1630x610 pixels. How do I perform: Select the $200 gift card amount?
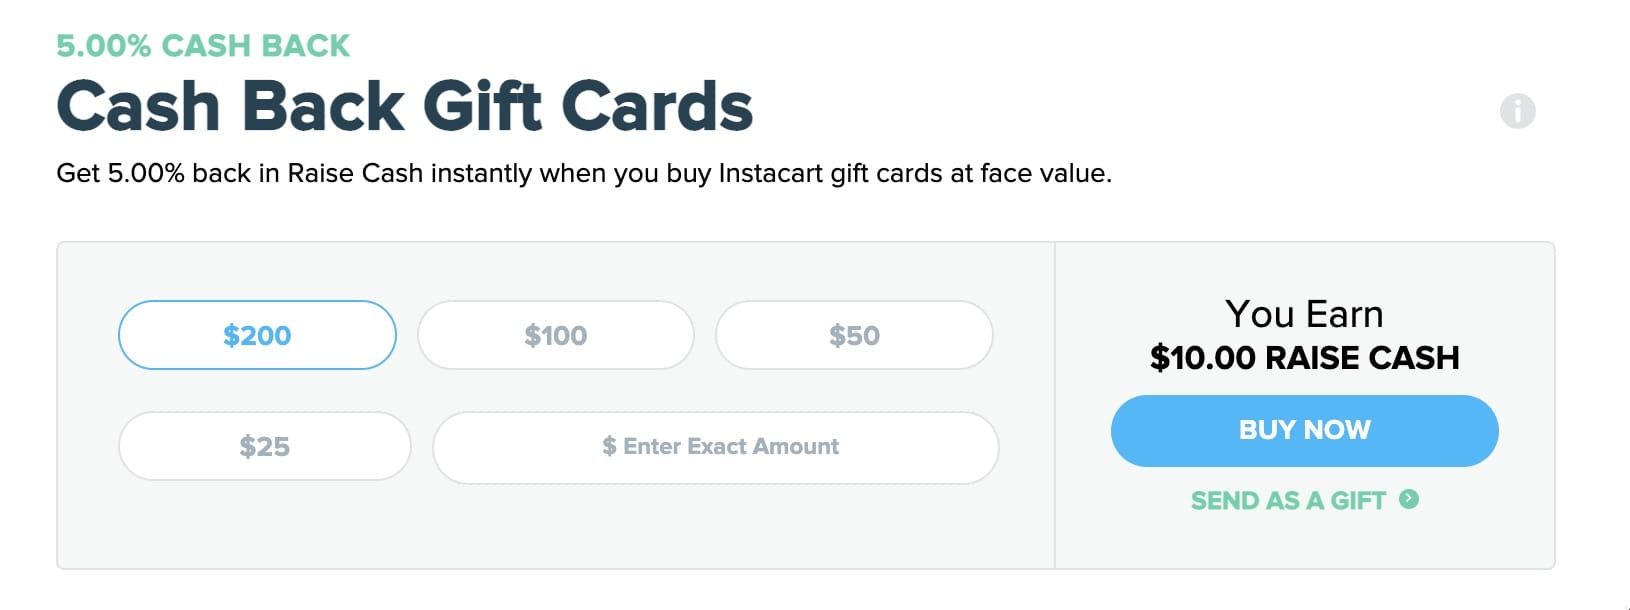(x=257, y=335)
